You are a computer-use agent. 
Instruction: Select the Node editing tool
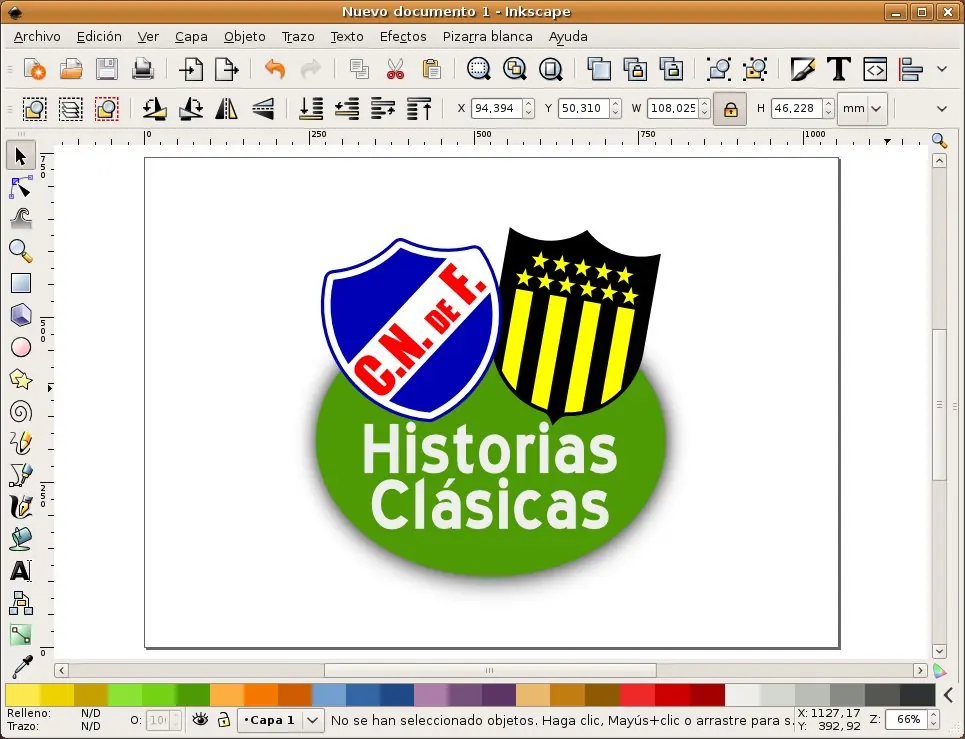coord(21,187)
